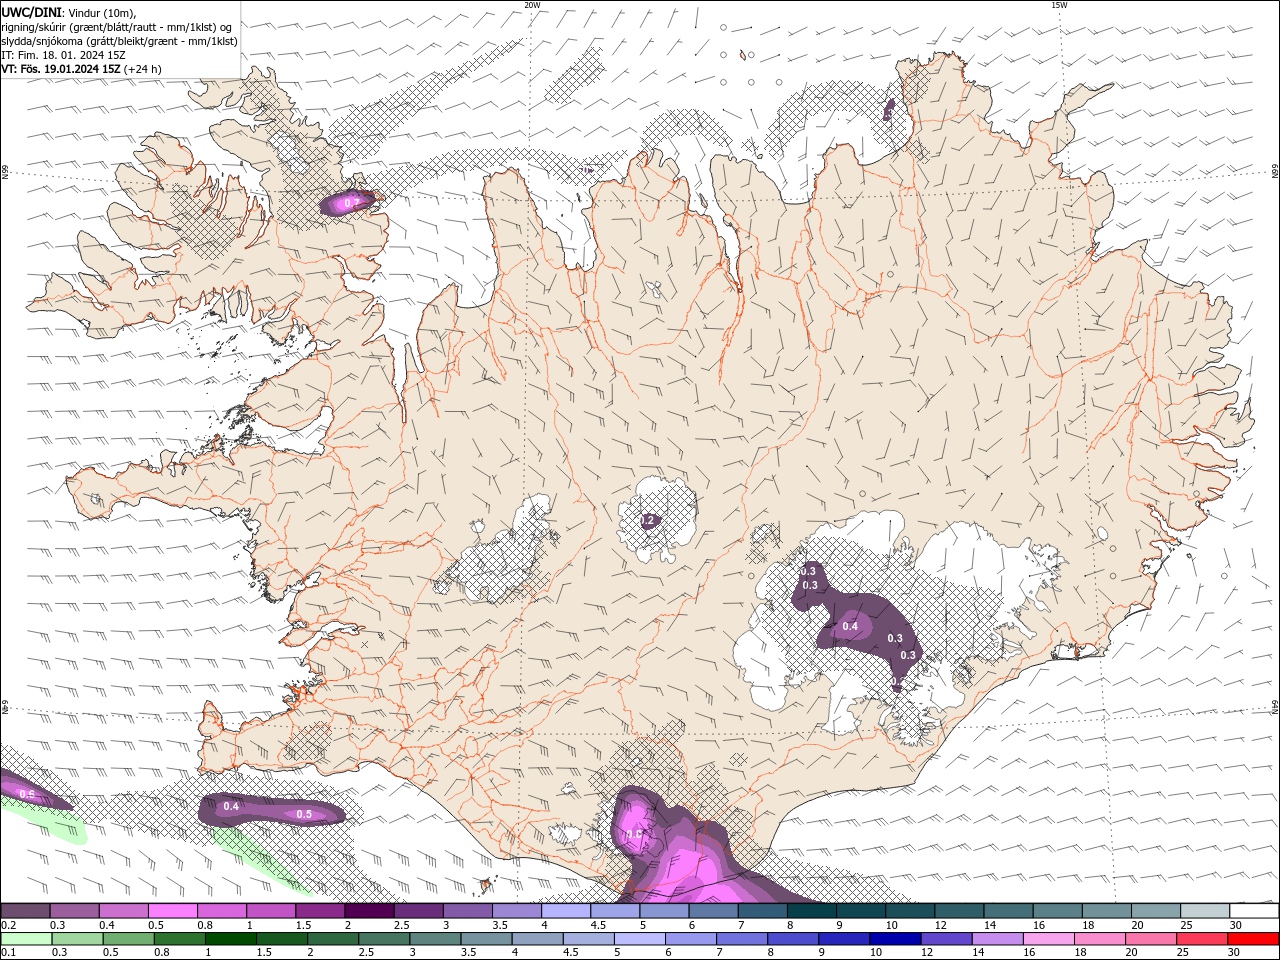Pick the bottom-row pink swatch labelled 16
The image size is (1280, 960).
1049,939
